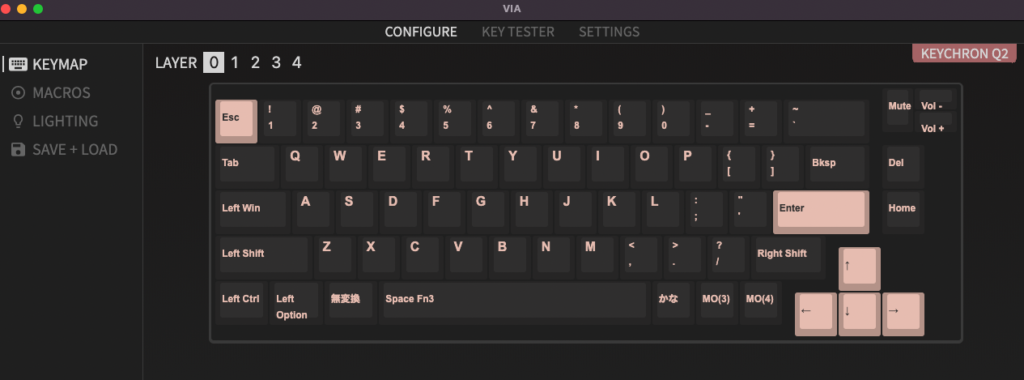1024x380 pixels.
Task: Select the G key
Action: (487, 211)
